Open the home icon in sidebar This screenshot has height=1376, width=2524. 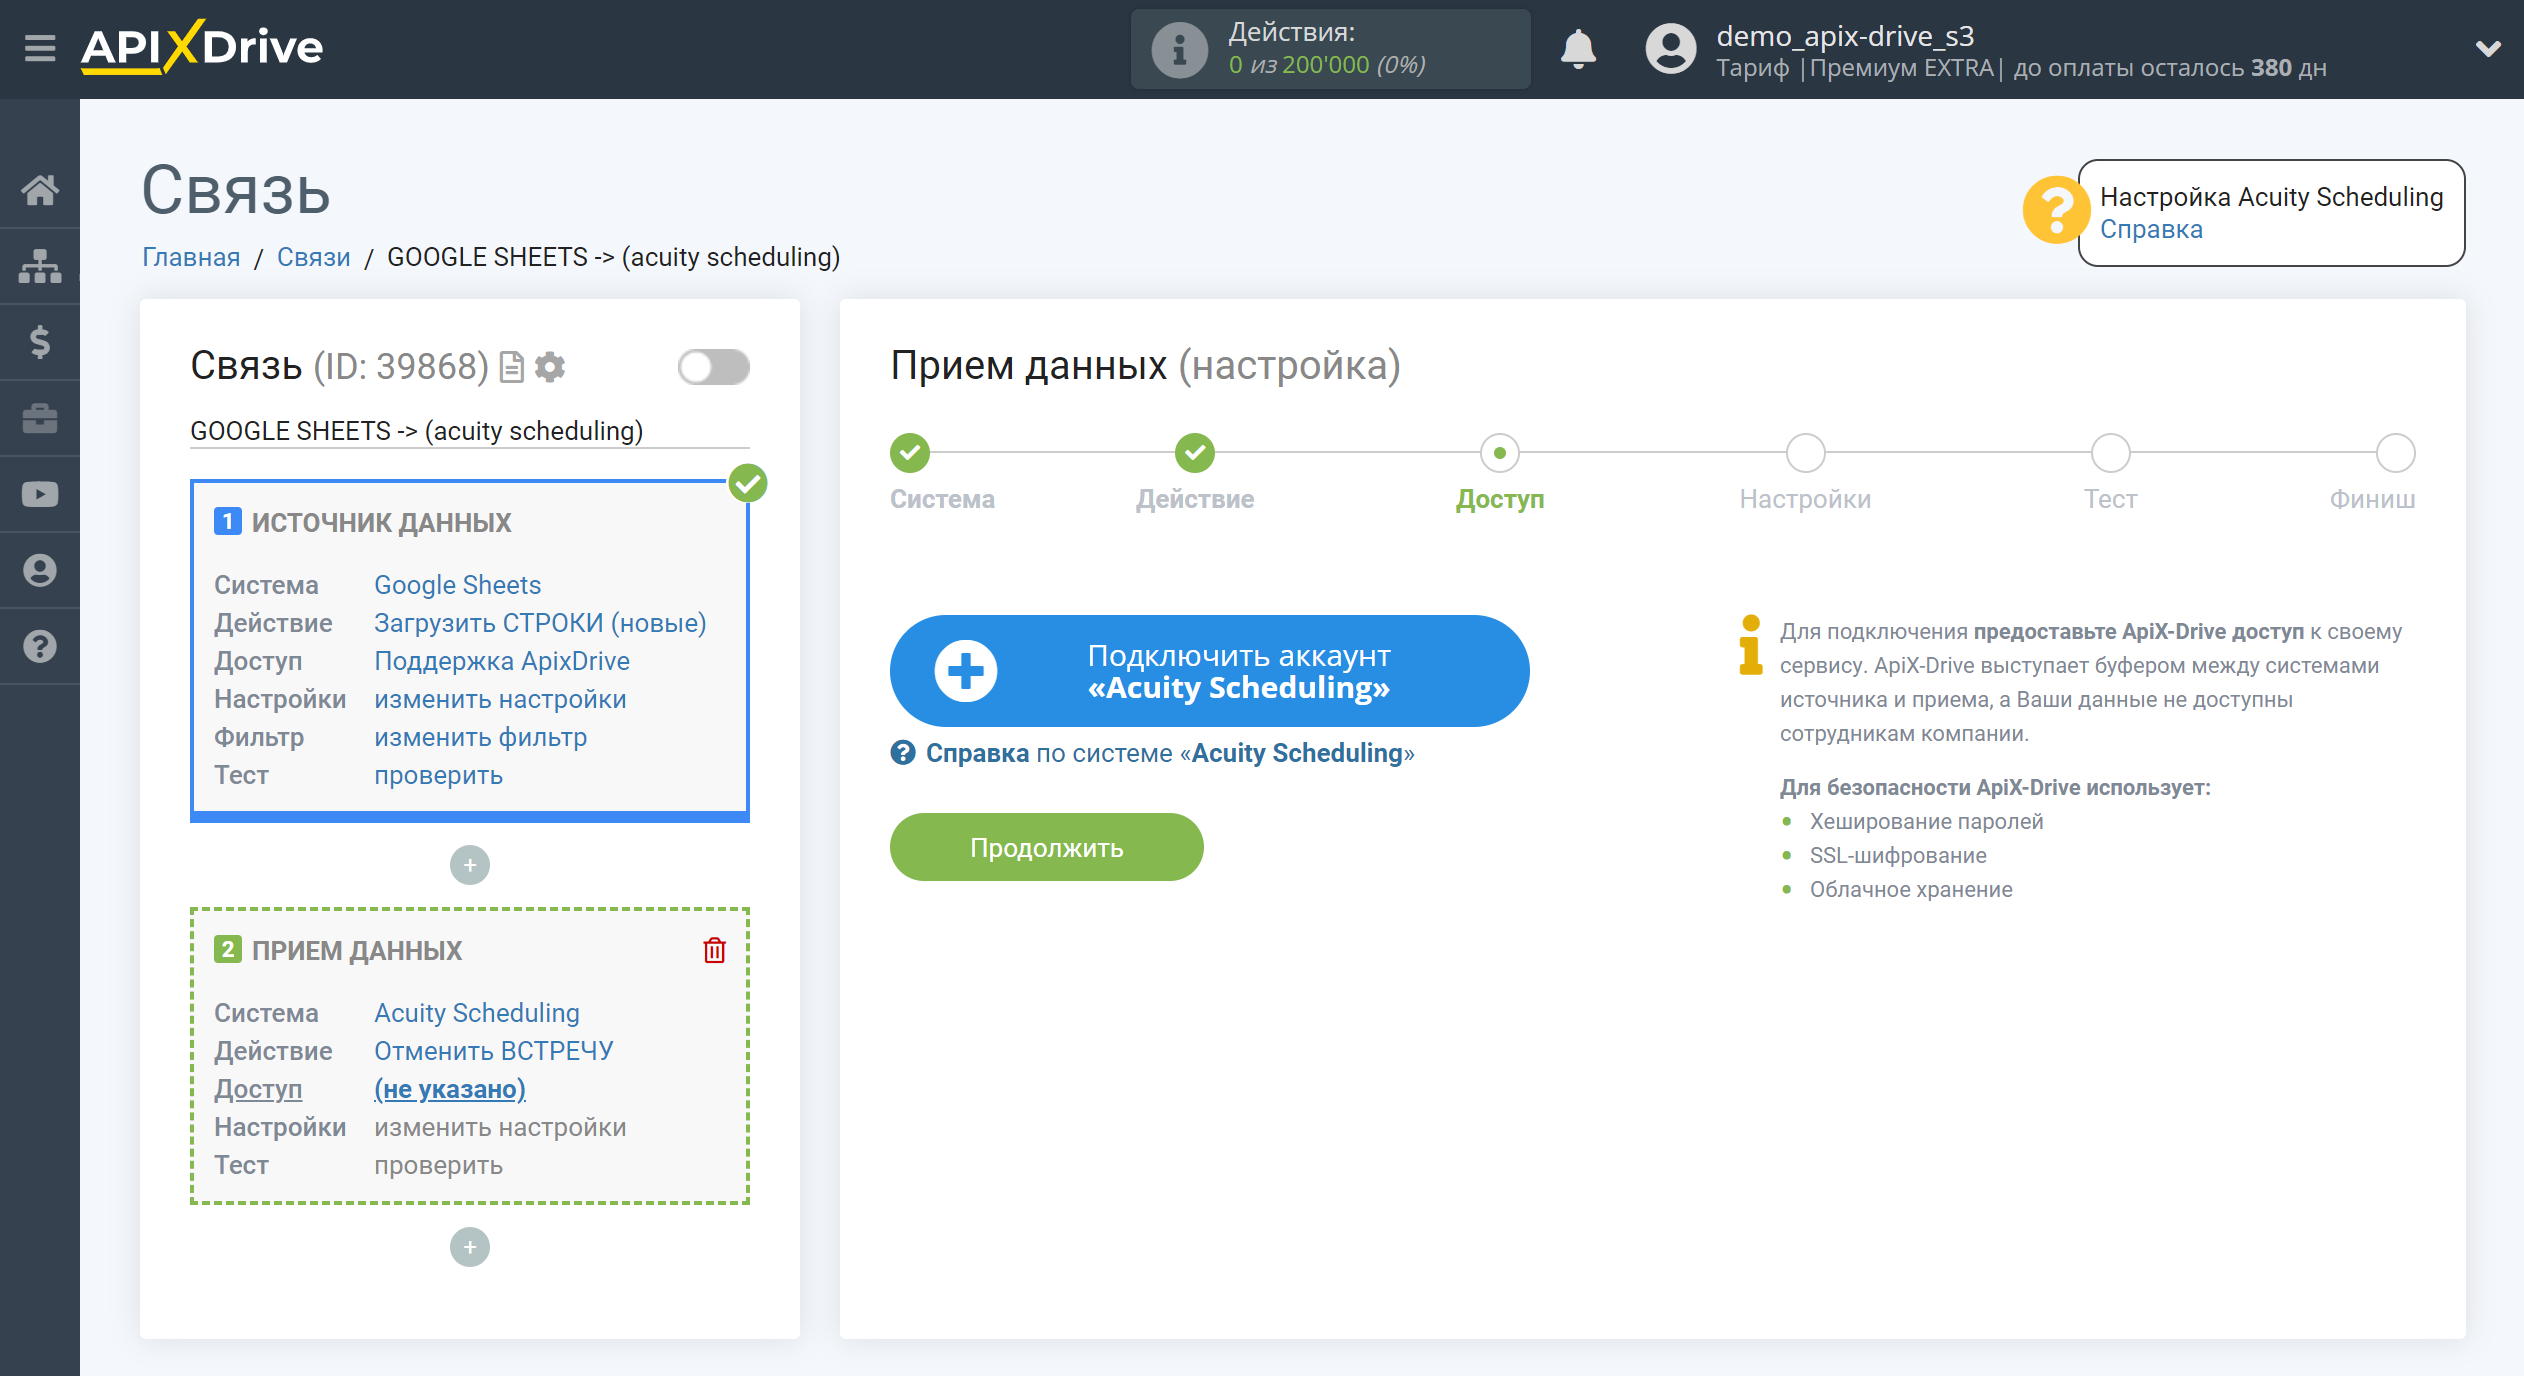(40, 189)
